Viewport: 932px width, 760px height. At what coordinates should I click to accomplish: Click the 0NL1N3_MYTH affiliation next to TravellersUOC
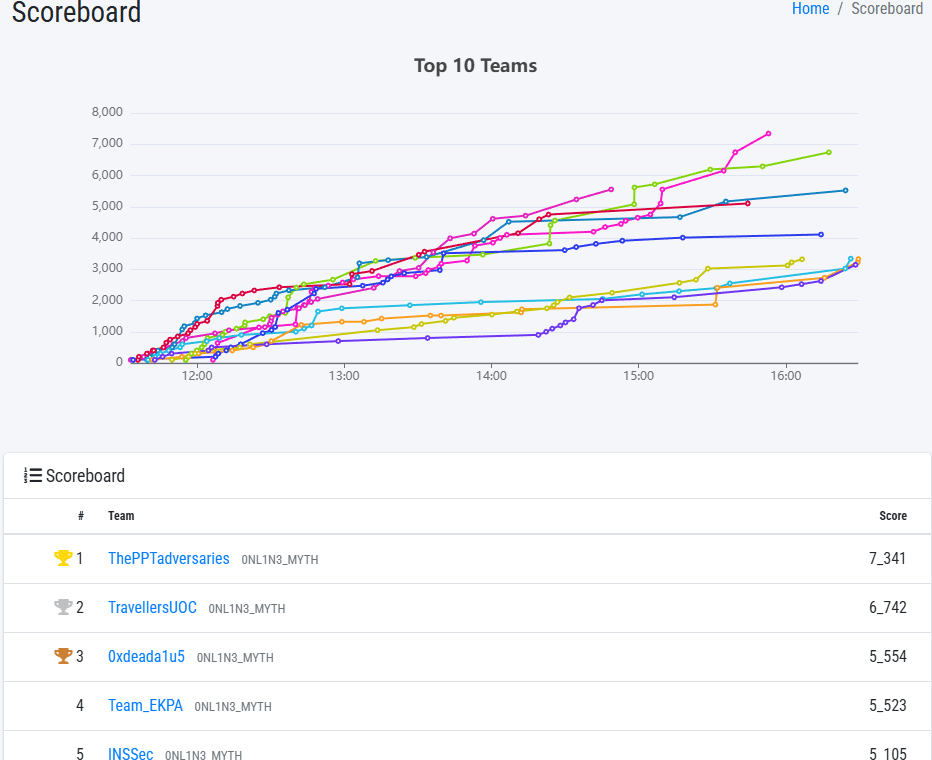[247, 608]
